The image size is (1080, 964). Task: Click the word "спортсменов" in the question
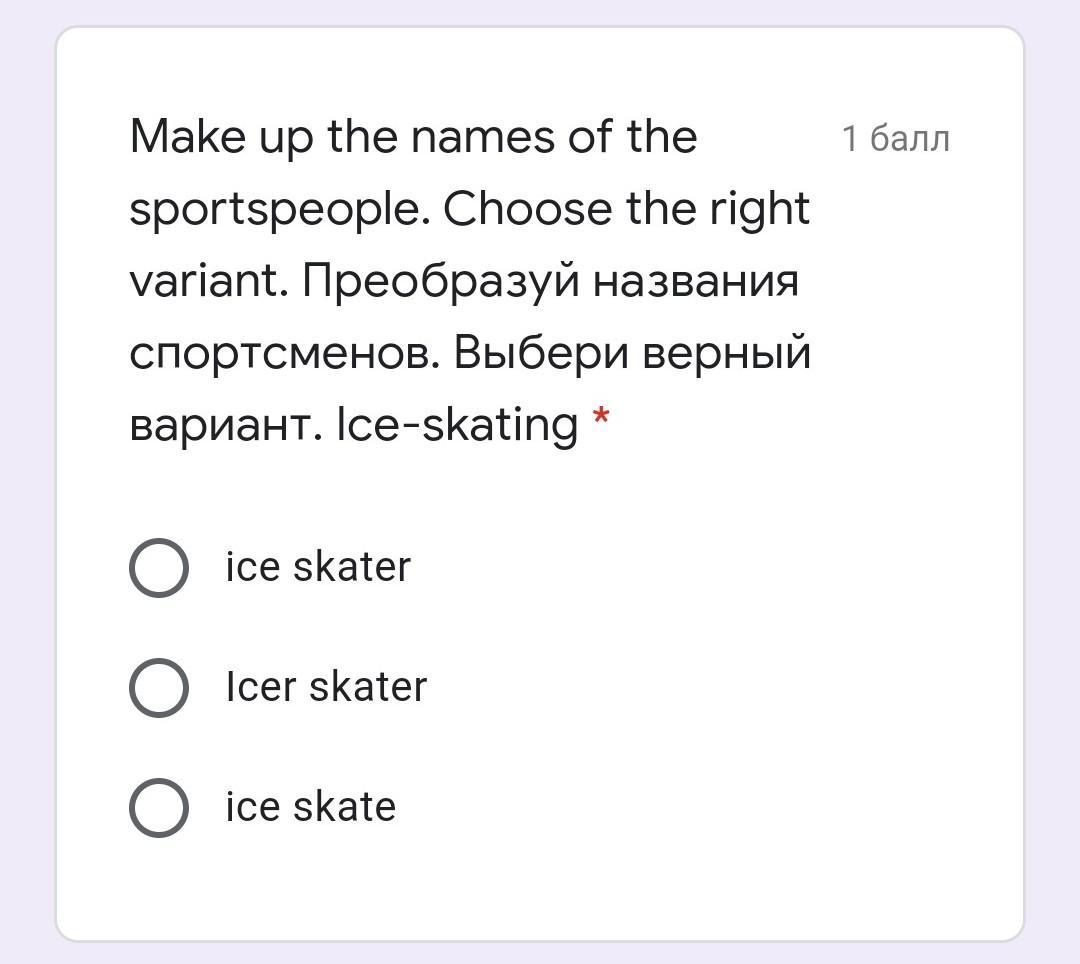click(284, 354)
